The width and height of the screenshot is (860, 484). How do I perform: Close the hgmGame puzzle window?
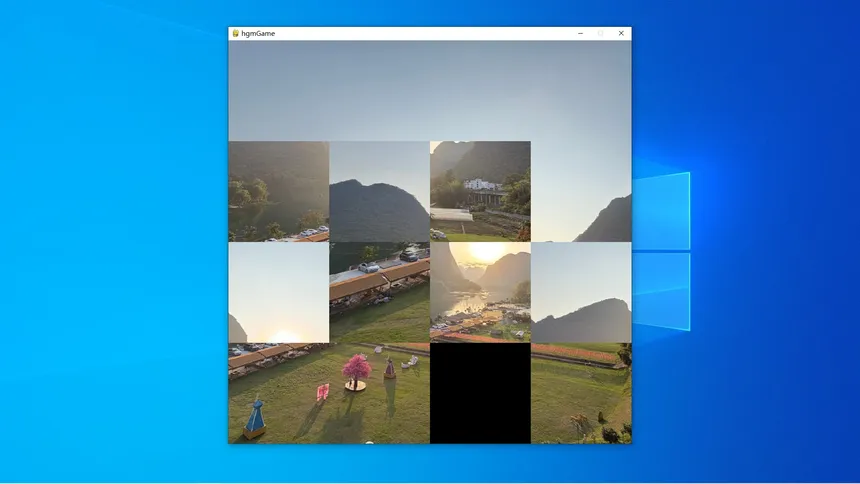tap(621, 33)
